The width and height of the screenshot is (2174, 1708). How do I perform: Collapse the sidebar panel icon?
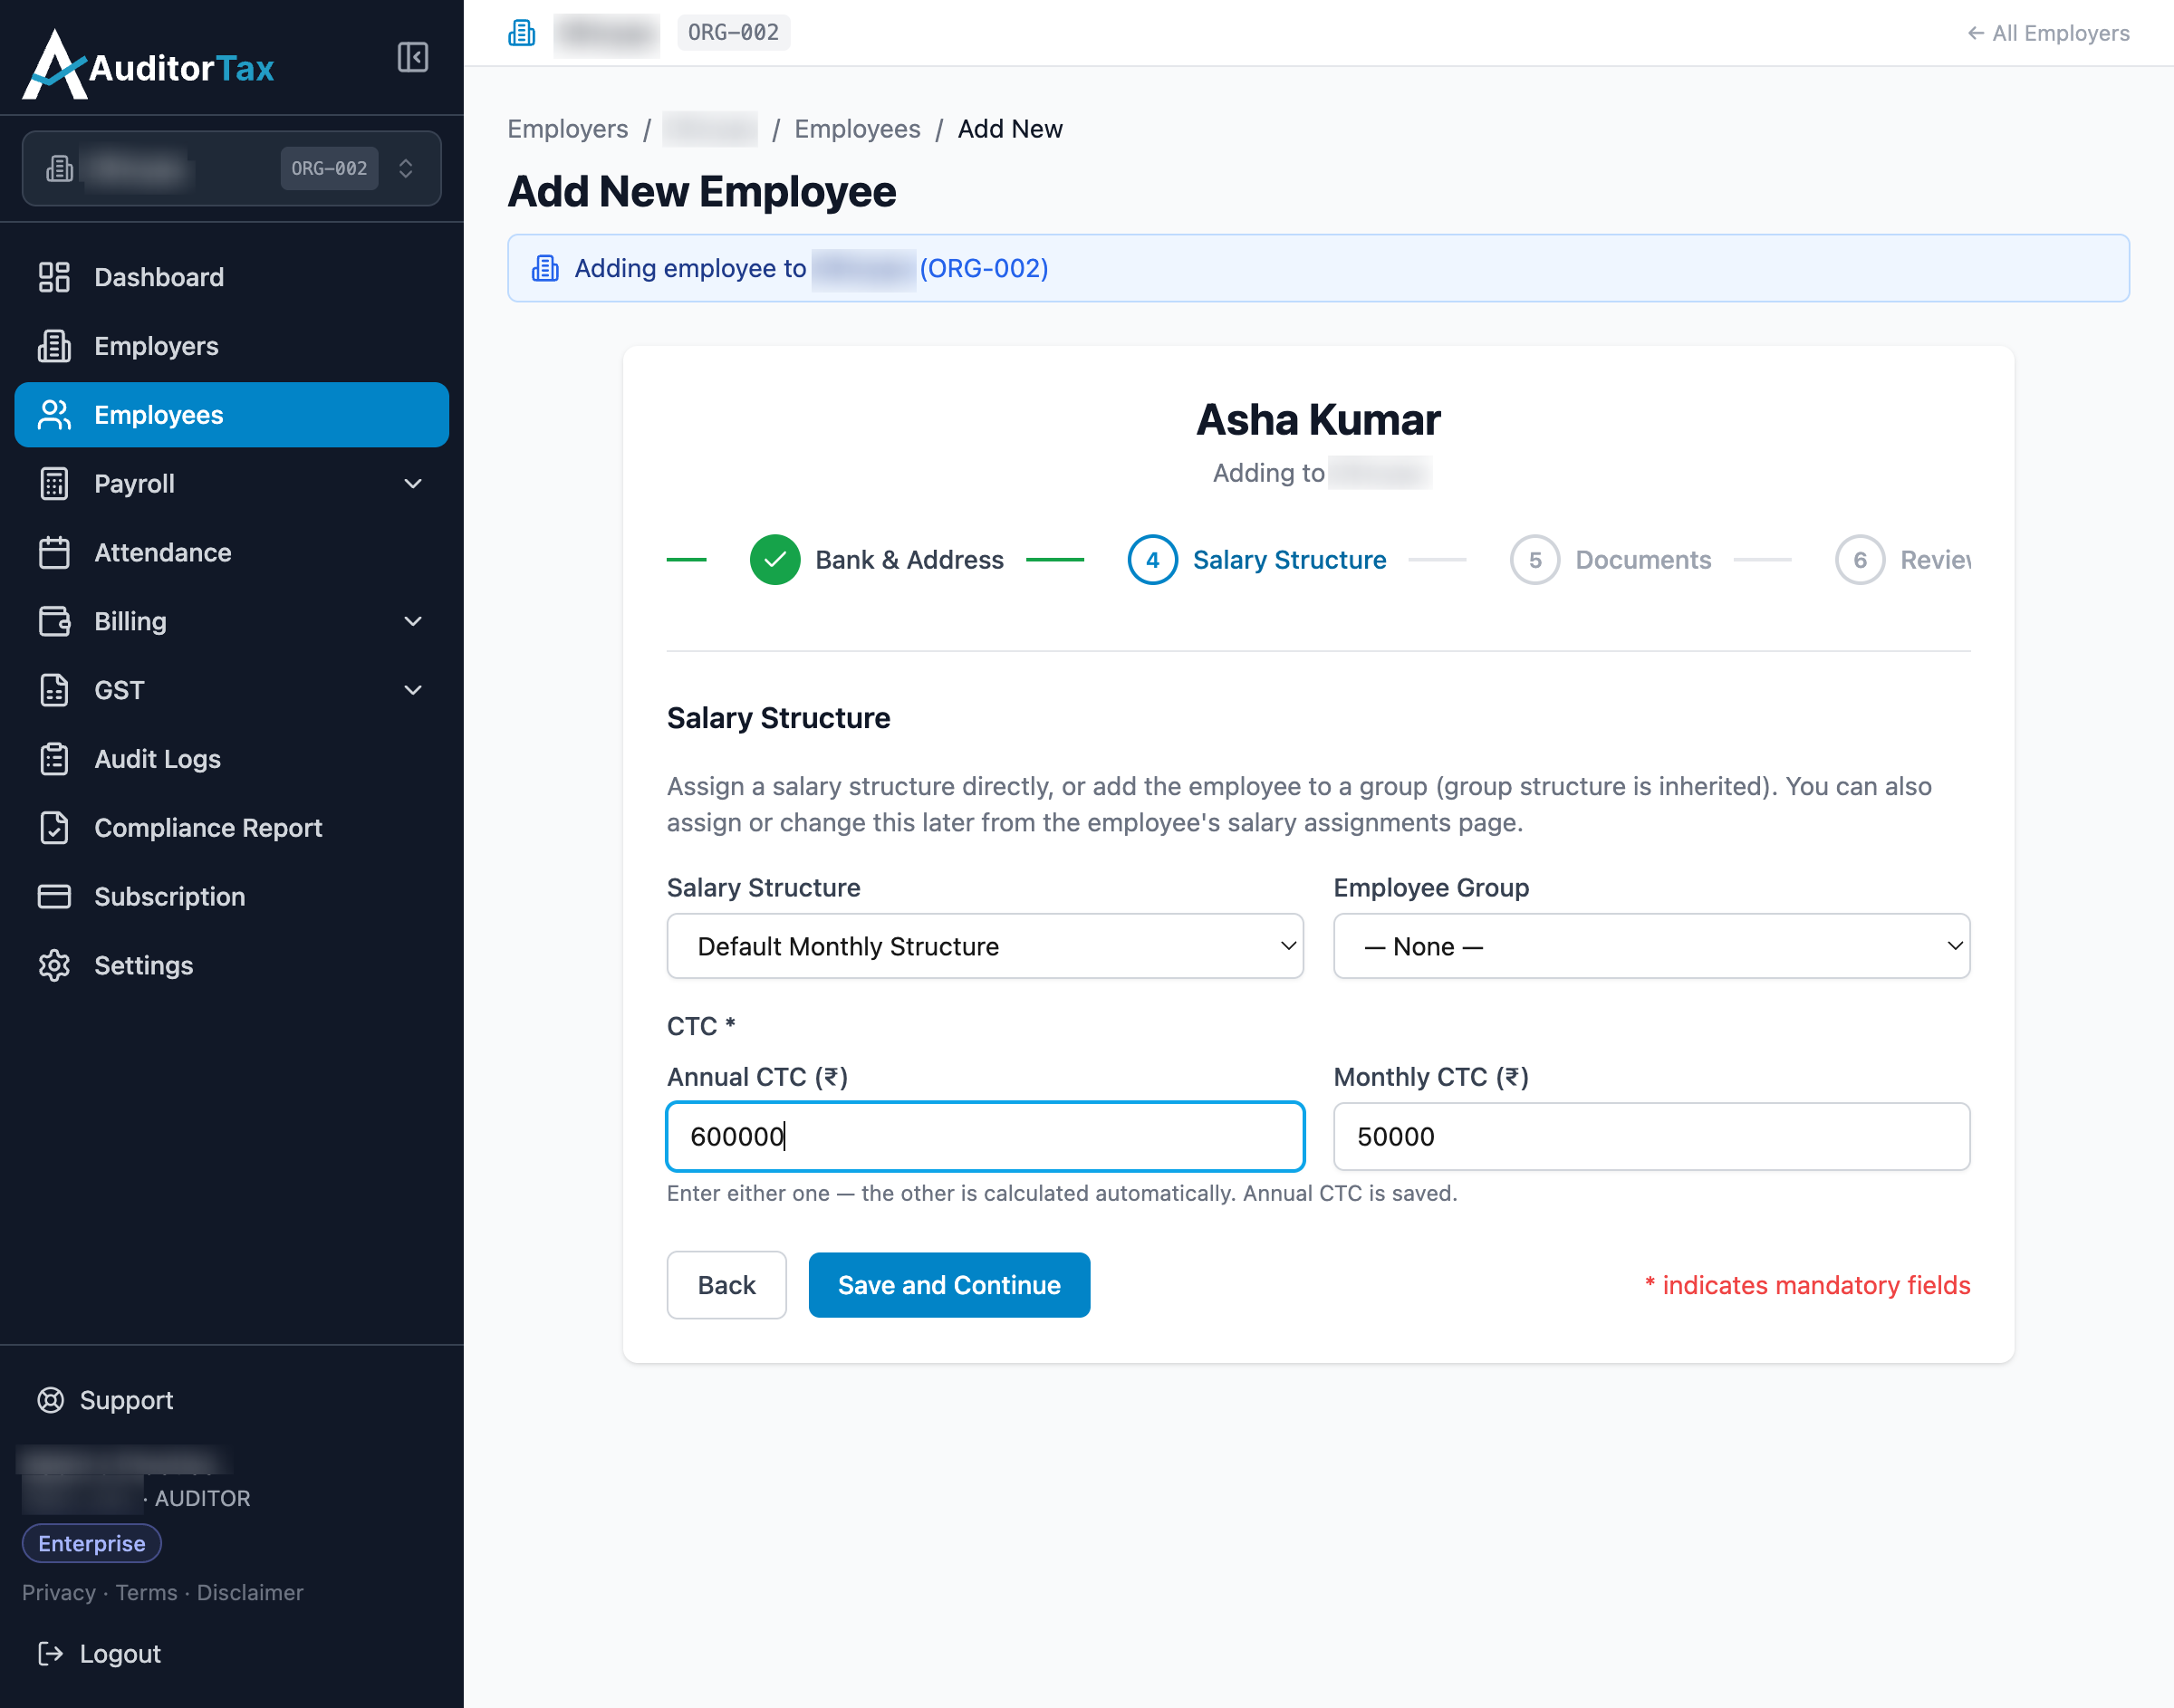coord(412,57)
